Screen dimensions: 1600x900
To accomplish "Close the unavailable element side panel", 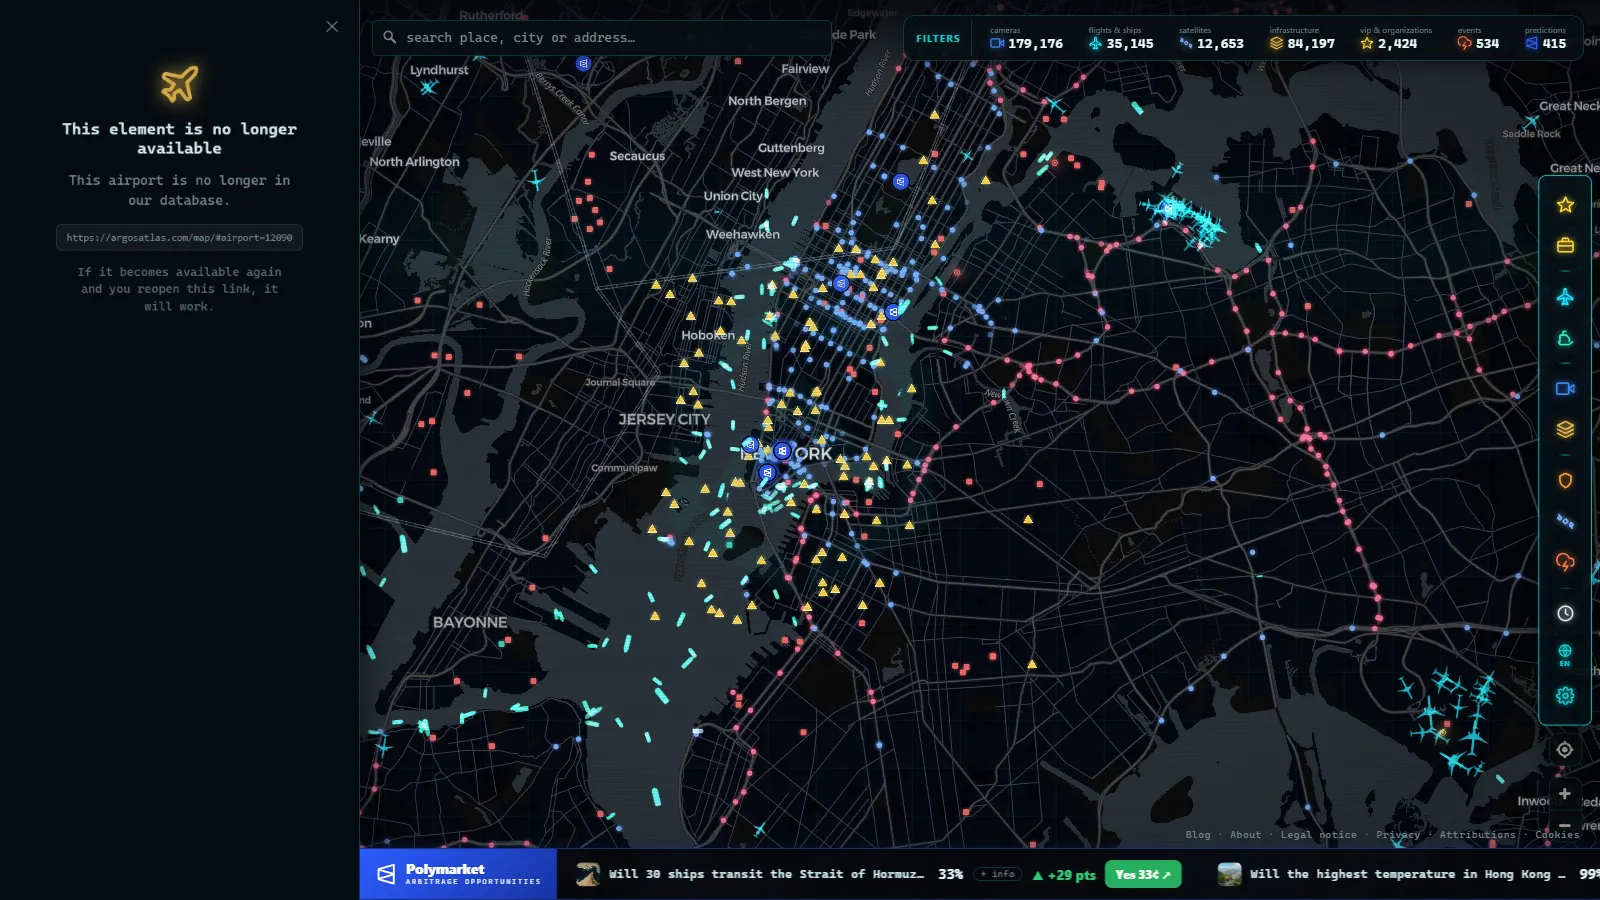I will [x=332, y=27].
